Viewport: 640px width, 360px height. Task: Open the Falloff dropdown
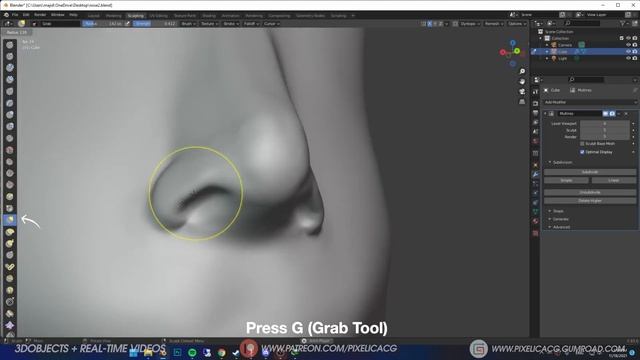click(251, 24)
